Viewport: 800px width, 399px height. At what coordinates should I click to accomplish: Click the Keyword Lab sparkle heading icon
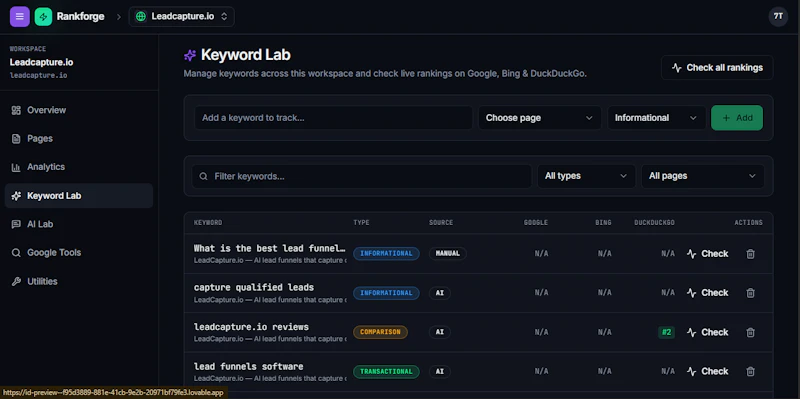tap(190, 55)
